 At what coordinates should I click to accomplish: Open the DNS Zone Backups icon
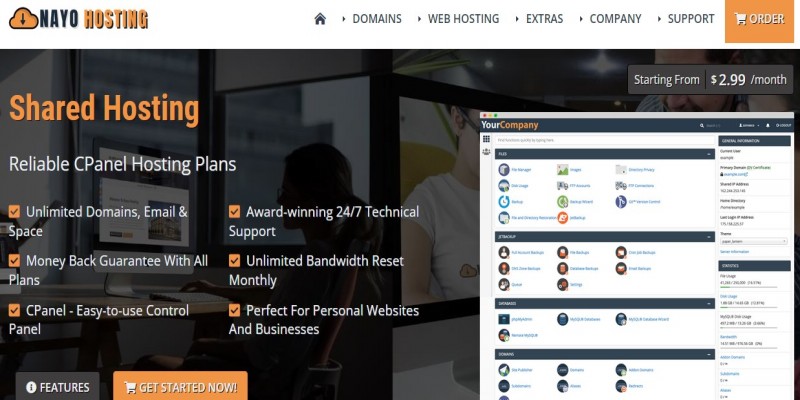point(504,268)
